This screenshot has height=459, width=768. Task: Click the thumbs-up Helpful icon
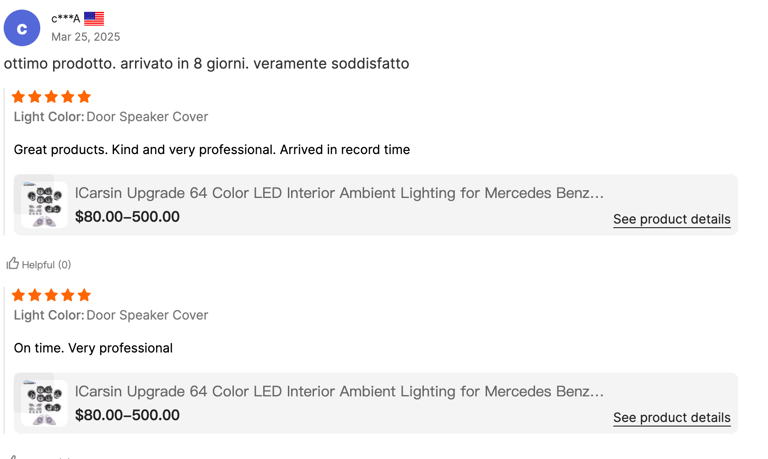[x=13, y=264]
